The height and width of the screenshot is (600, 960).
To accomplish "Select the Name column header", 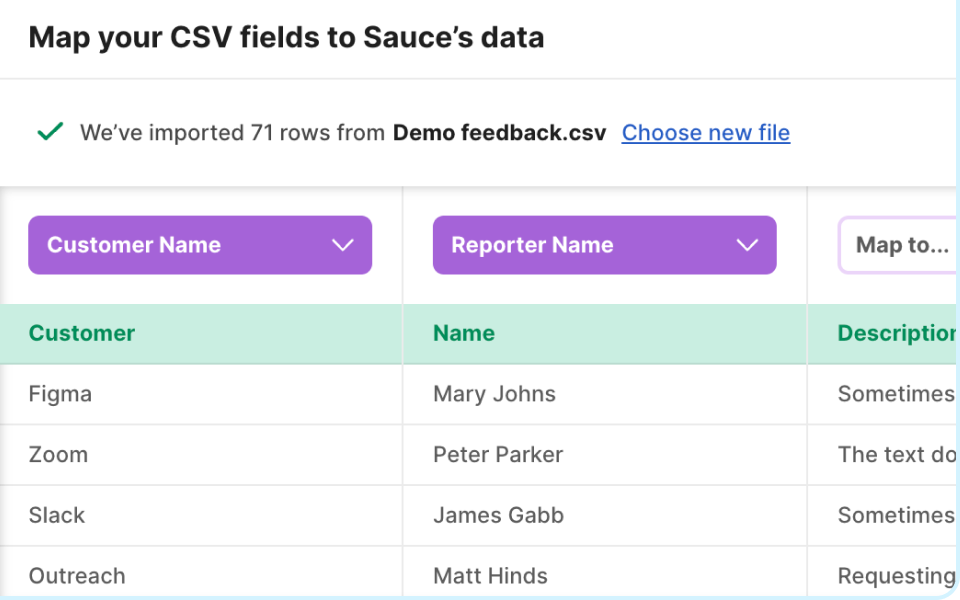I will tap(463, 333).
